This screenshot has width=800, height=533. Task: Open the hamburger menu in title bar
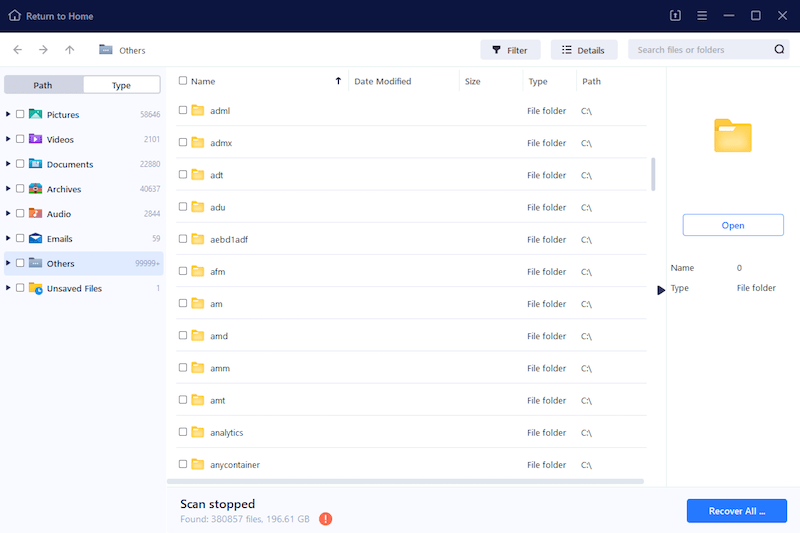(703, 15)
